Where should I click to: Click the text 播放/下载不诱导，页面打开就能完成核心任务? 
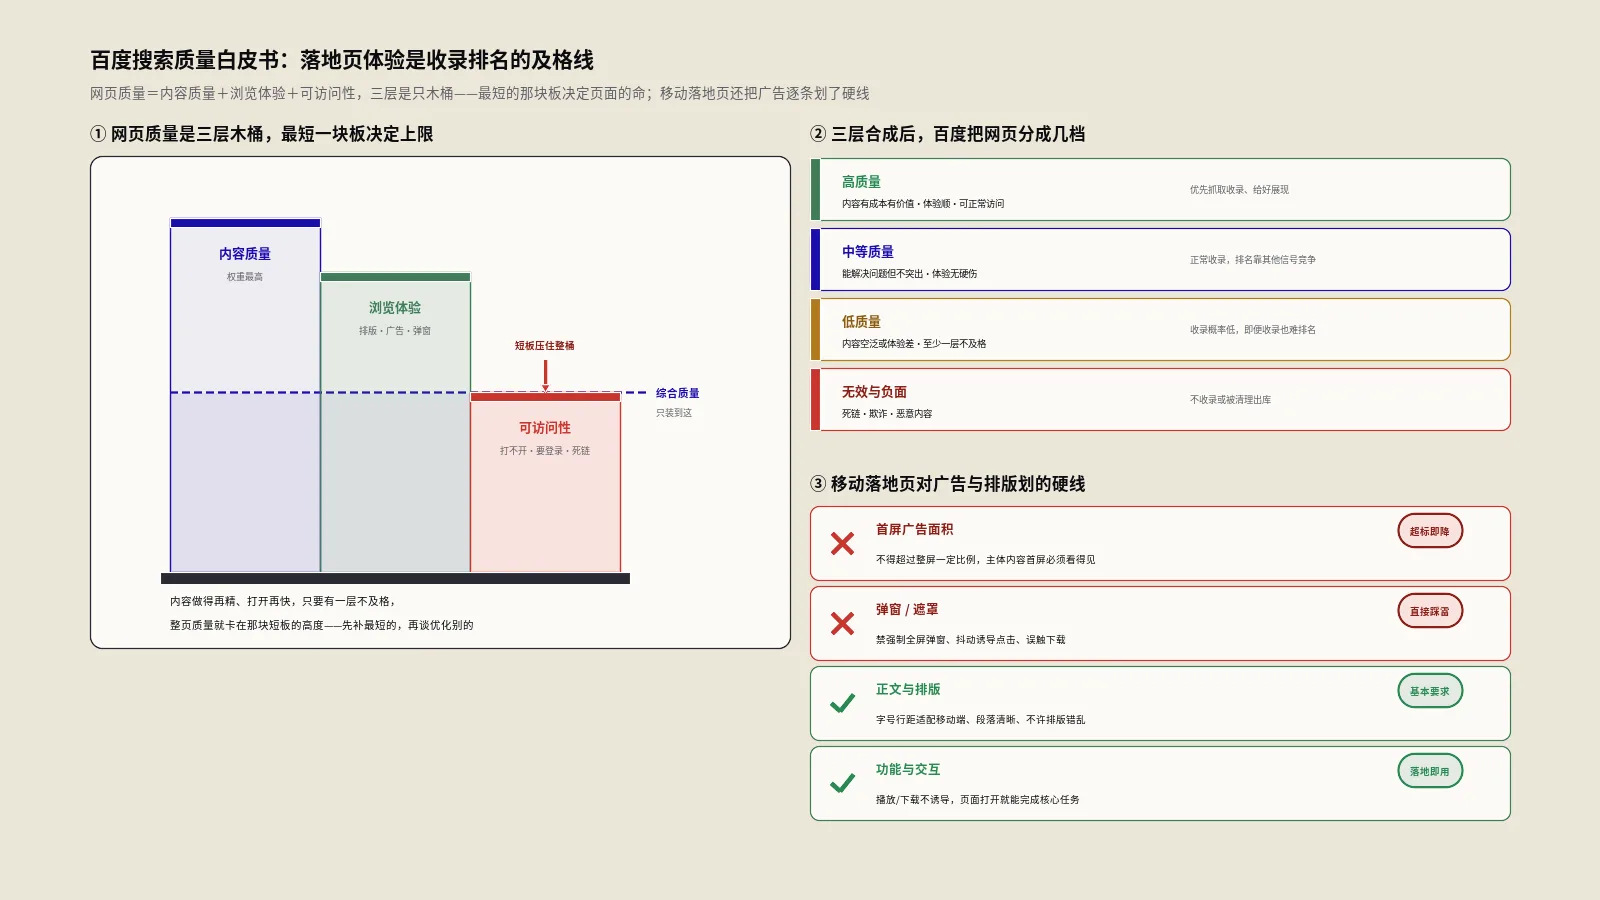978,800
